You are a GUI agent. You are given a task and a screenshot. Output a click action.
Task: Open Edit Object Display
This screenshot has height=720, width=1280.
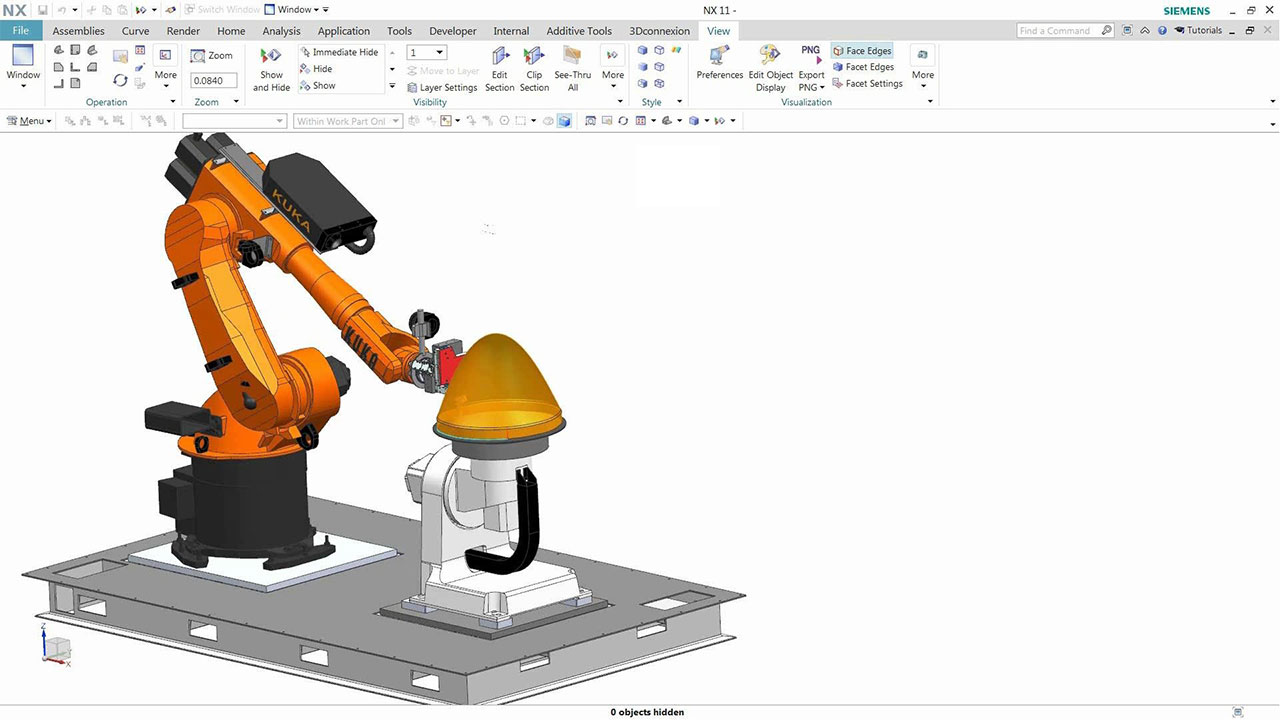(770, 69)
